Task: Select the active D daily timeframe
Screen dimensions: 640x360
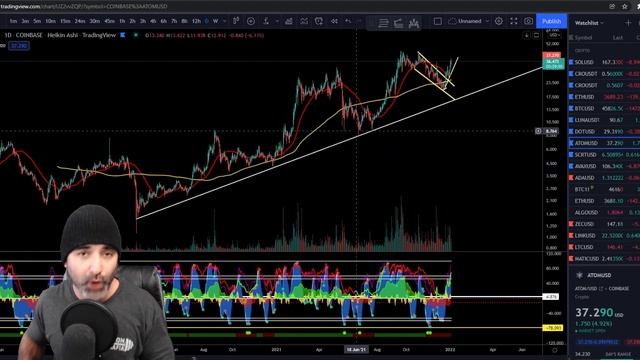Action: coord(207,21)
